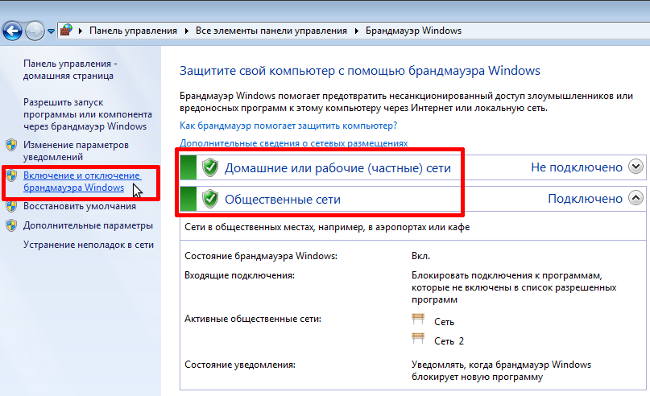The width and height of the screenshot is (650, 396).
Task: Expand Домашние или рабочие сети section chevron
Action: (x=635, y=167)
